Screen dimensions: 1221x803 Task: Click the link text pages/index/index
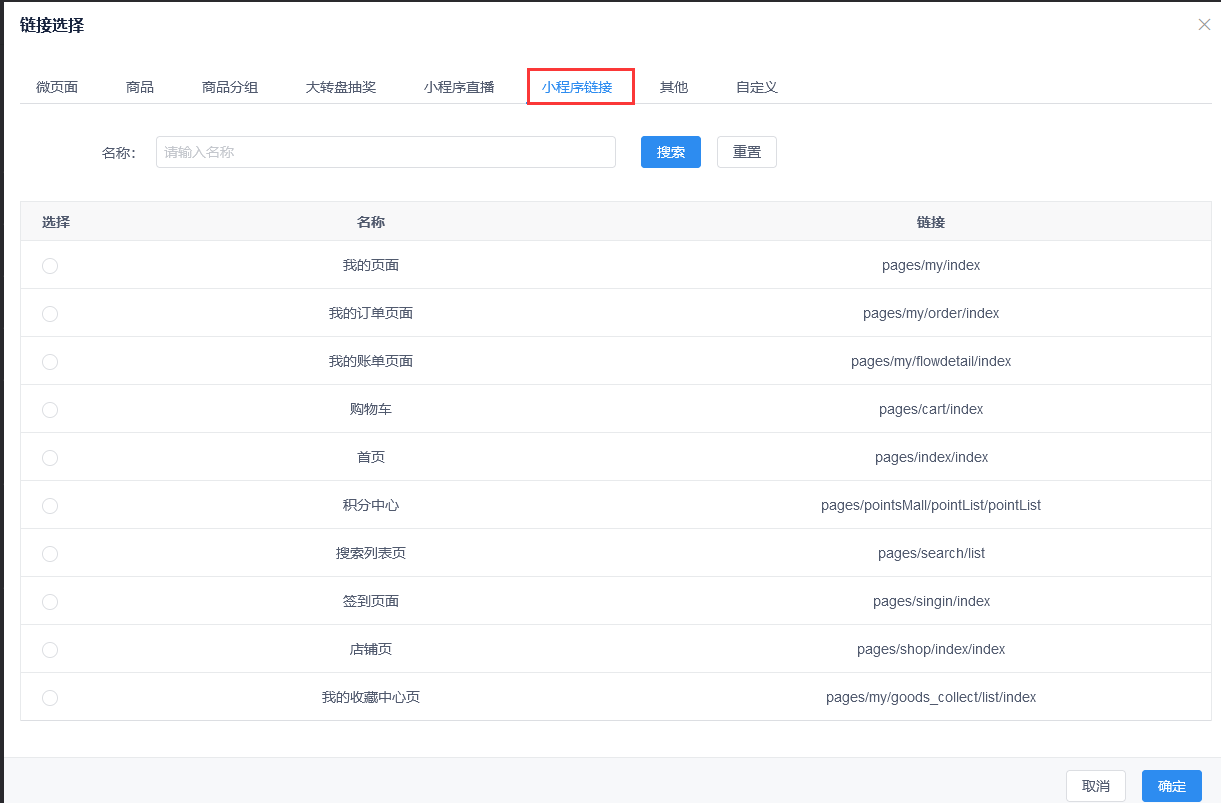coord(931,457)
